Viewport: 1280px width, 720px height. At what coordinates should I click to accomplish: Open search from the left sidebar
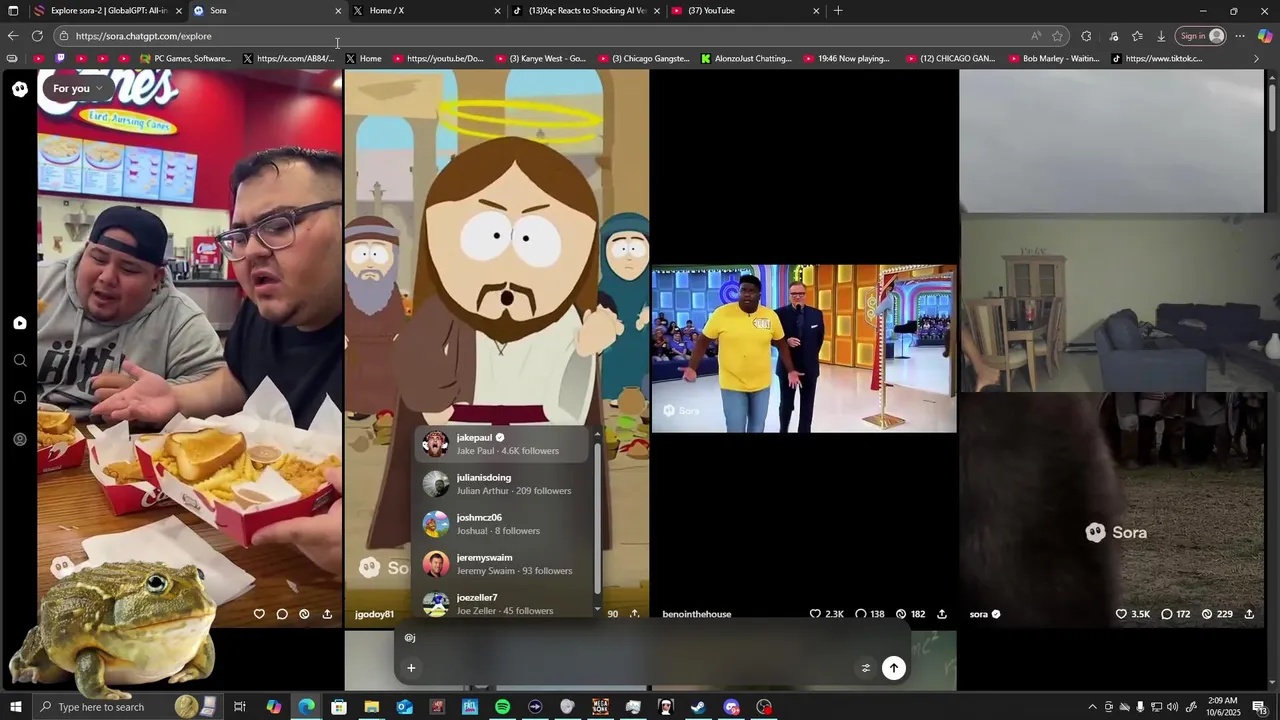tap(20, 360)
